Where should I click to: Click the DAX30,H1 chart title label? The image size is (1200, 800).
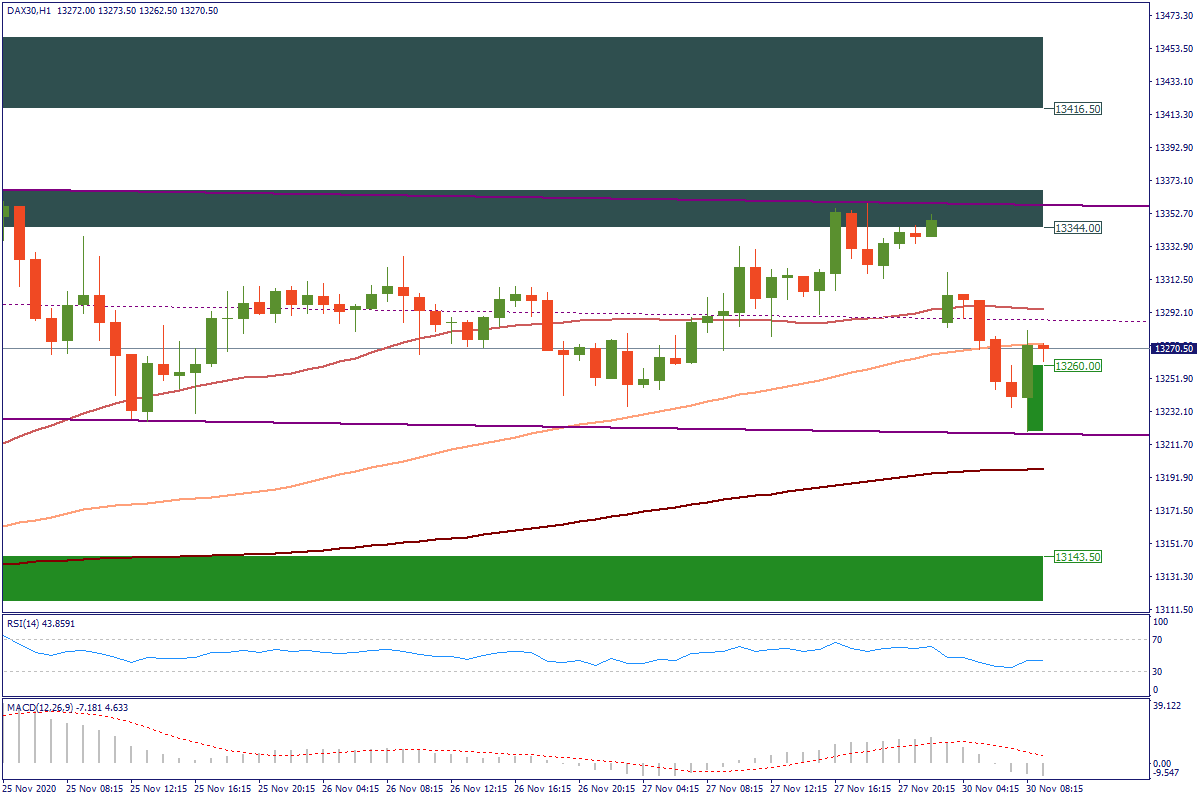tap(30, 11)
